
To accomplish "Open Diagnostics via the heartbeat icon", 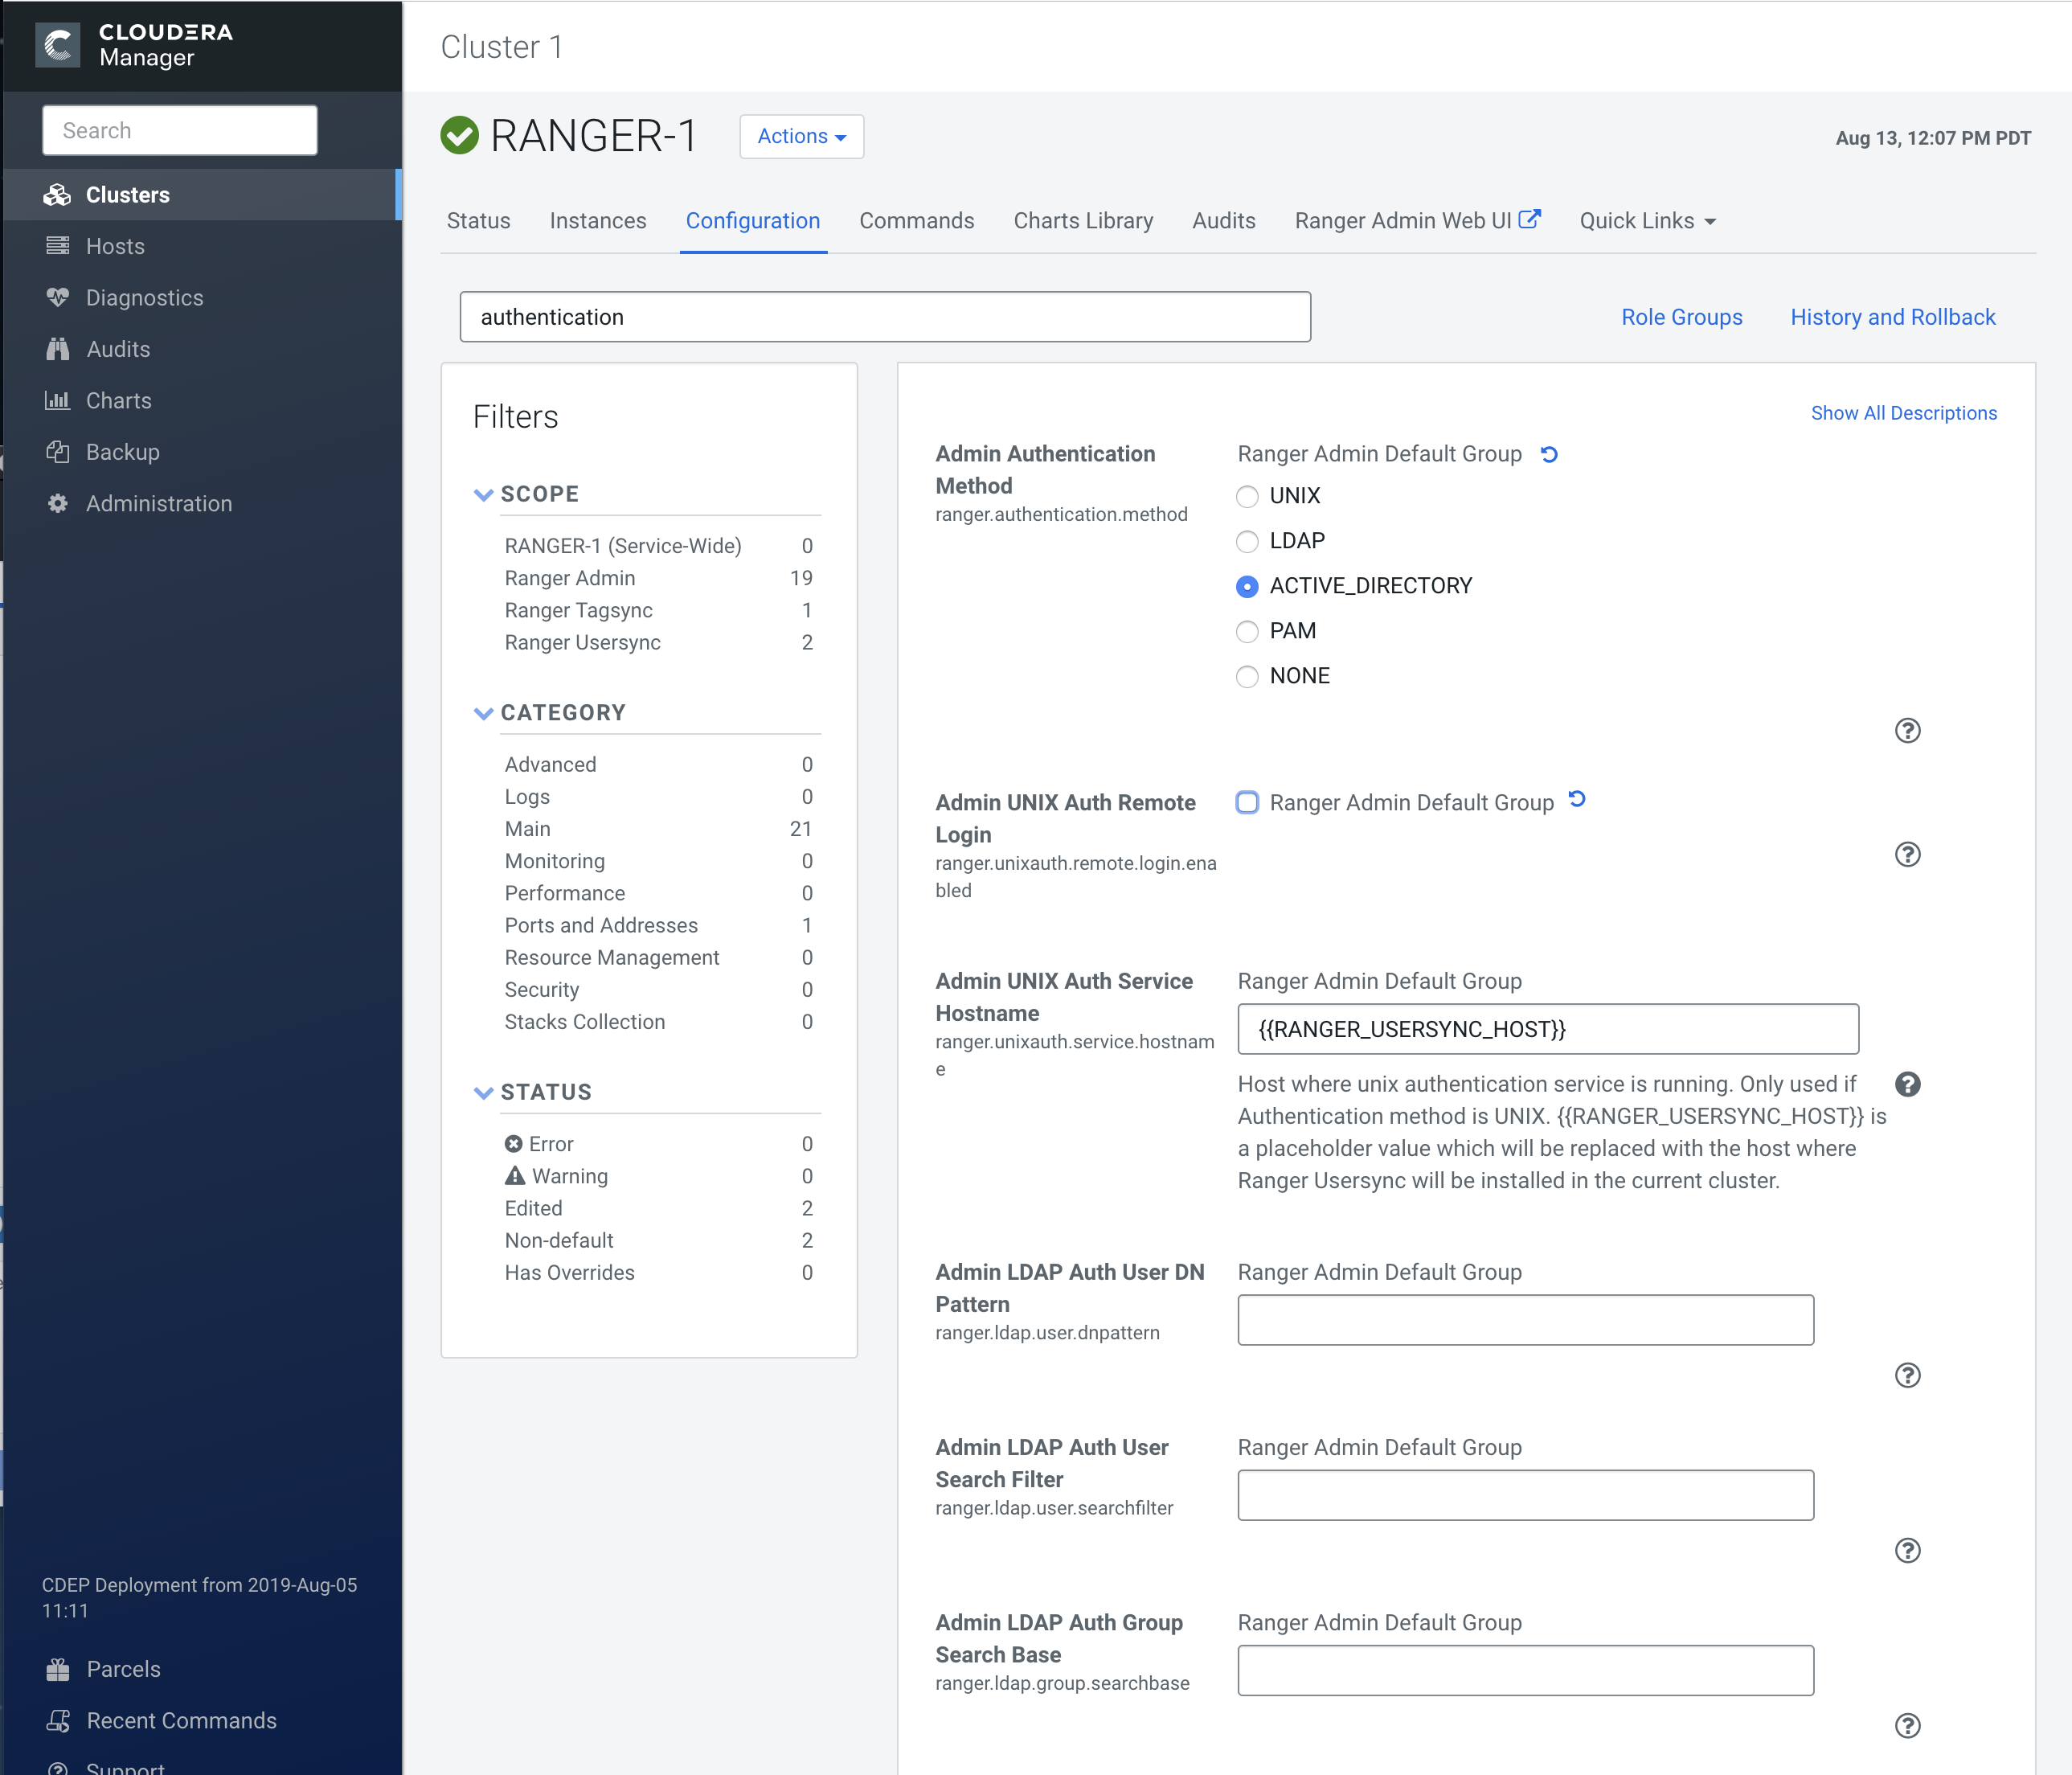I will [x=58, y=297].
